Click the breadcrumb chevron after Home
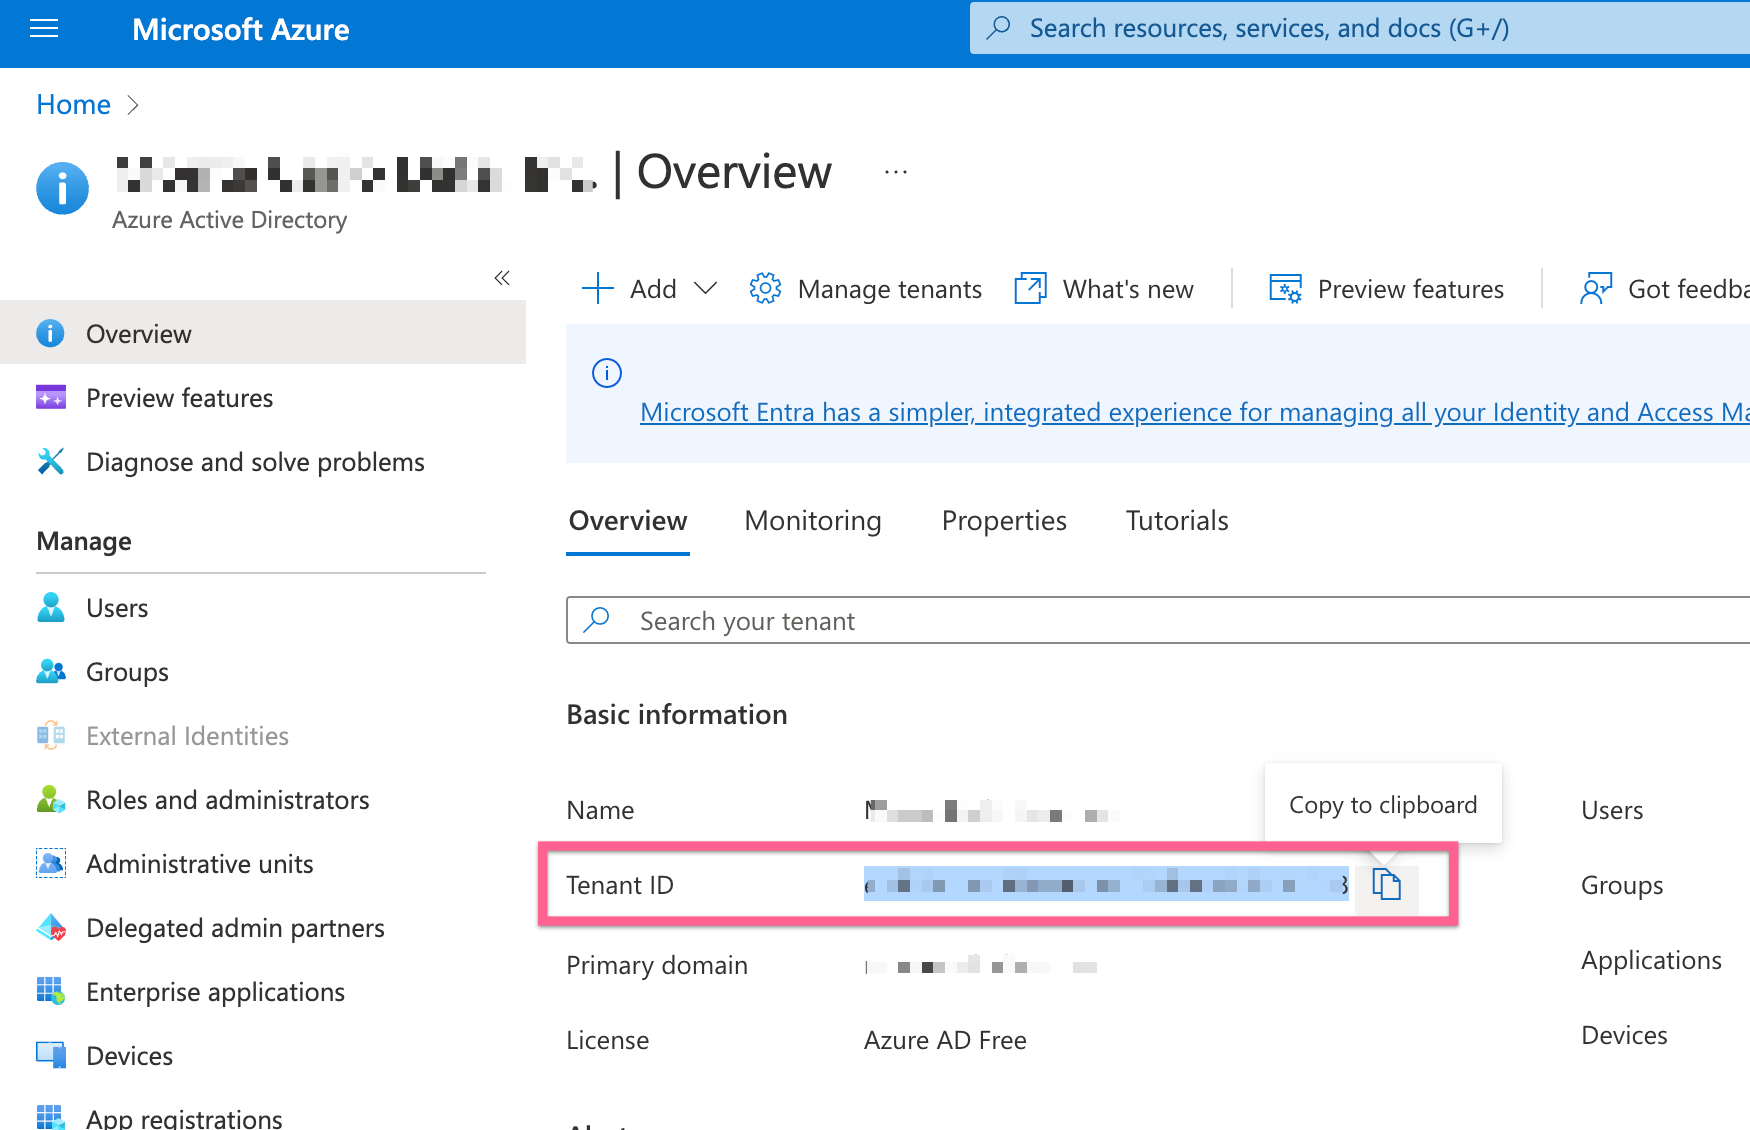Viewport: 1750px width, 1130px height. [x=133, y=105]
